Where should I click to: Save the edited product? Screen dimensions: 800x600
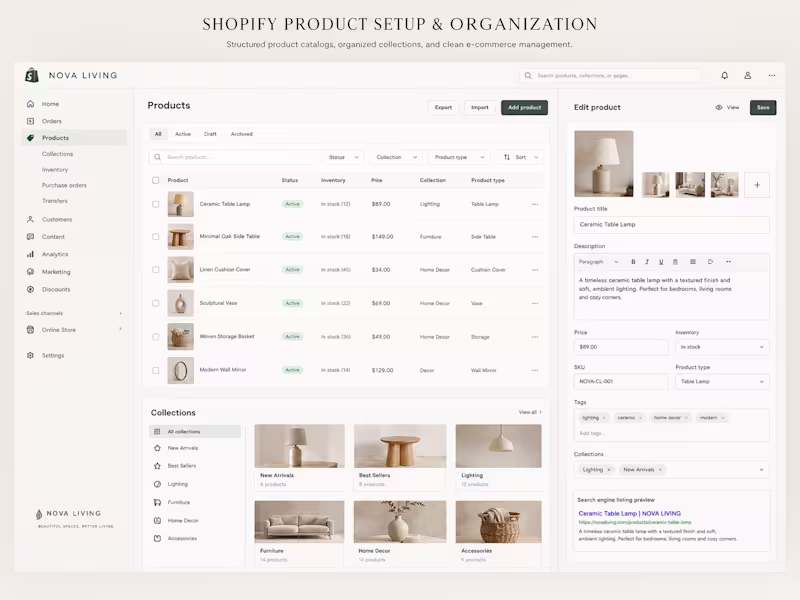point(763,108)
